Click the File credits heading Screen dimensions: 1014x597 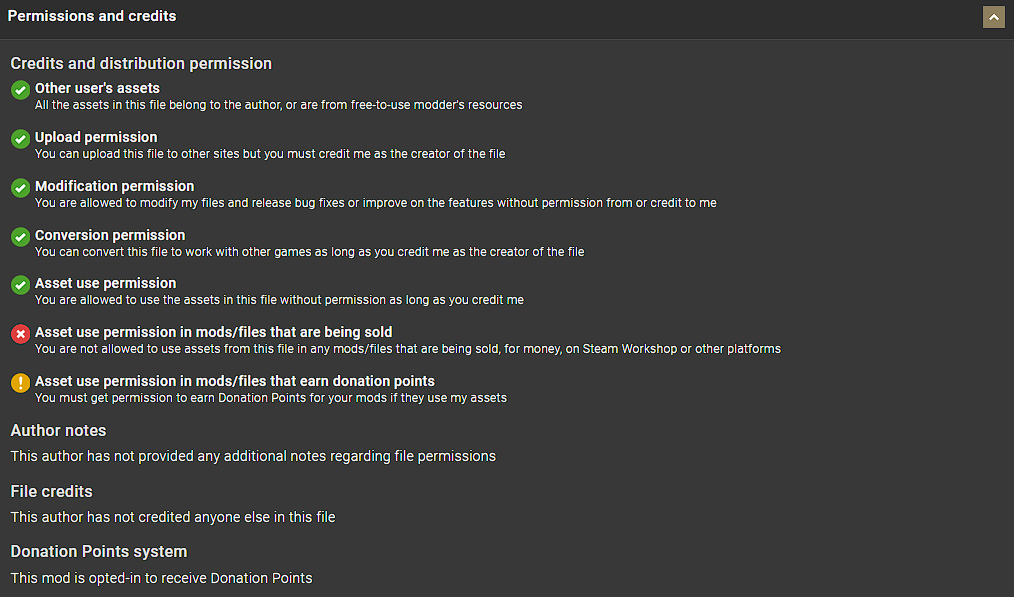(51, 491)
